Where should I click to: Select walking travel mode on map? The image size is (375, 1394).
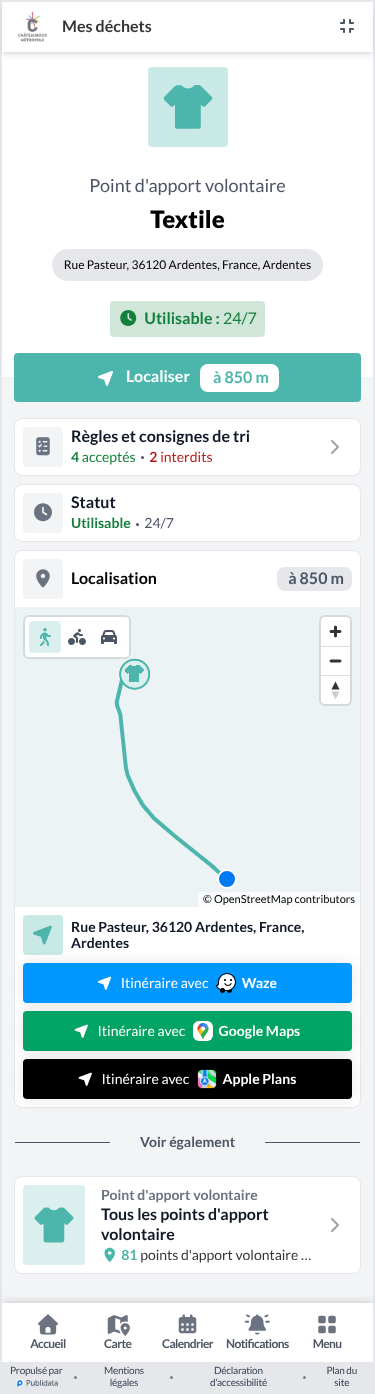tap(44, 637)
